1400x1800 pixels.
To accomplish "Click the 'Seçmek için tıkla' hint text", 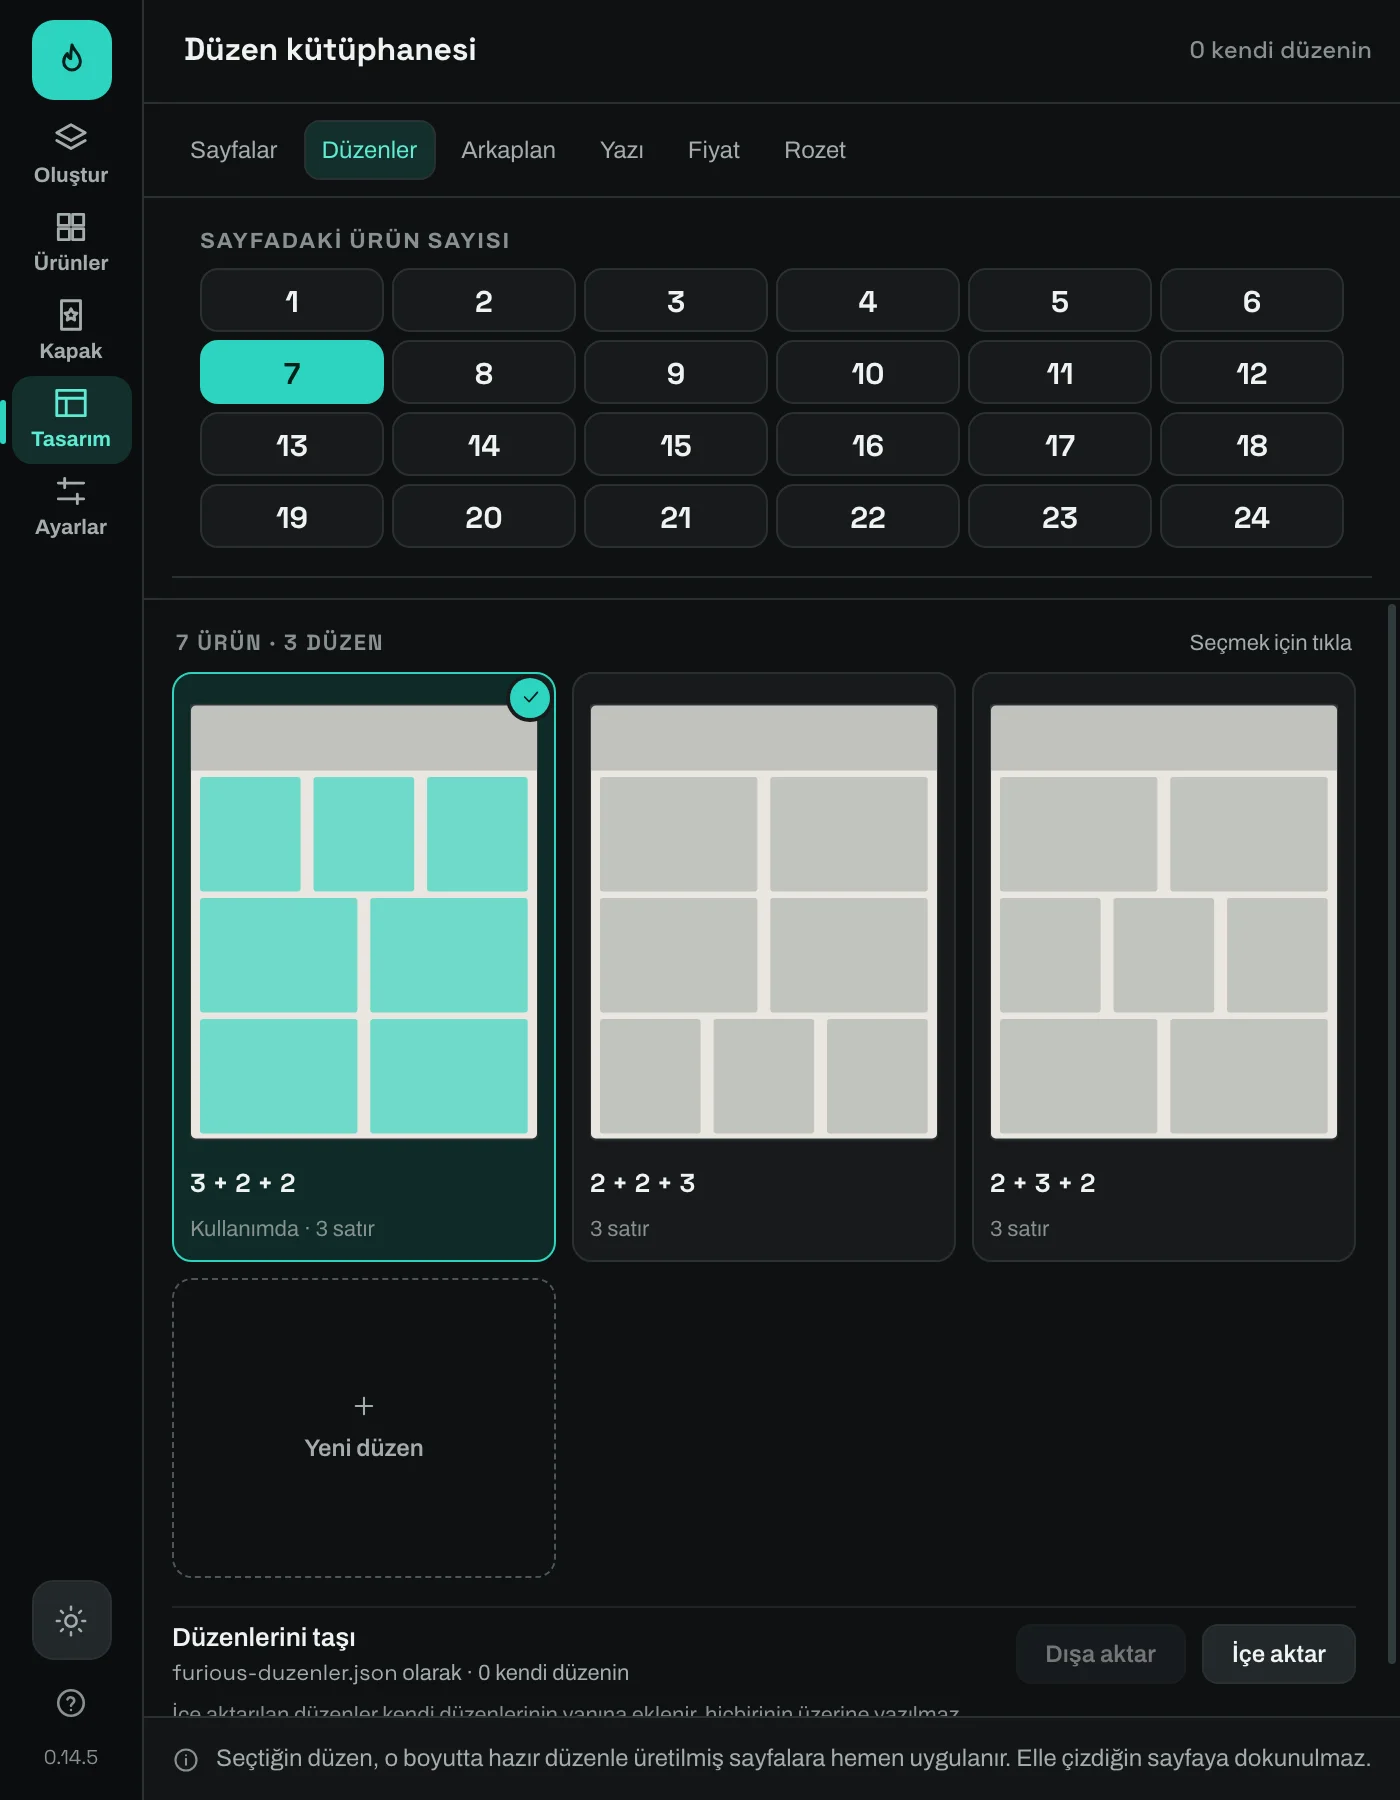I will [1270, 643].
